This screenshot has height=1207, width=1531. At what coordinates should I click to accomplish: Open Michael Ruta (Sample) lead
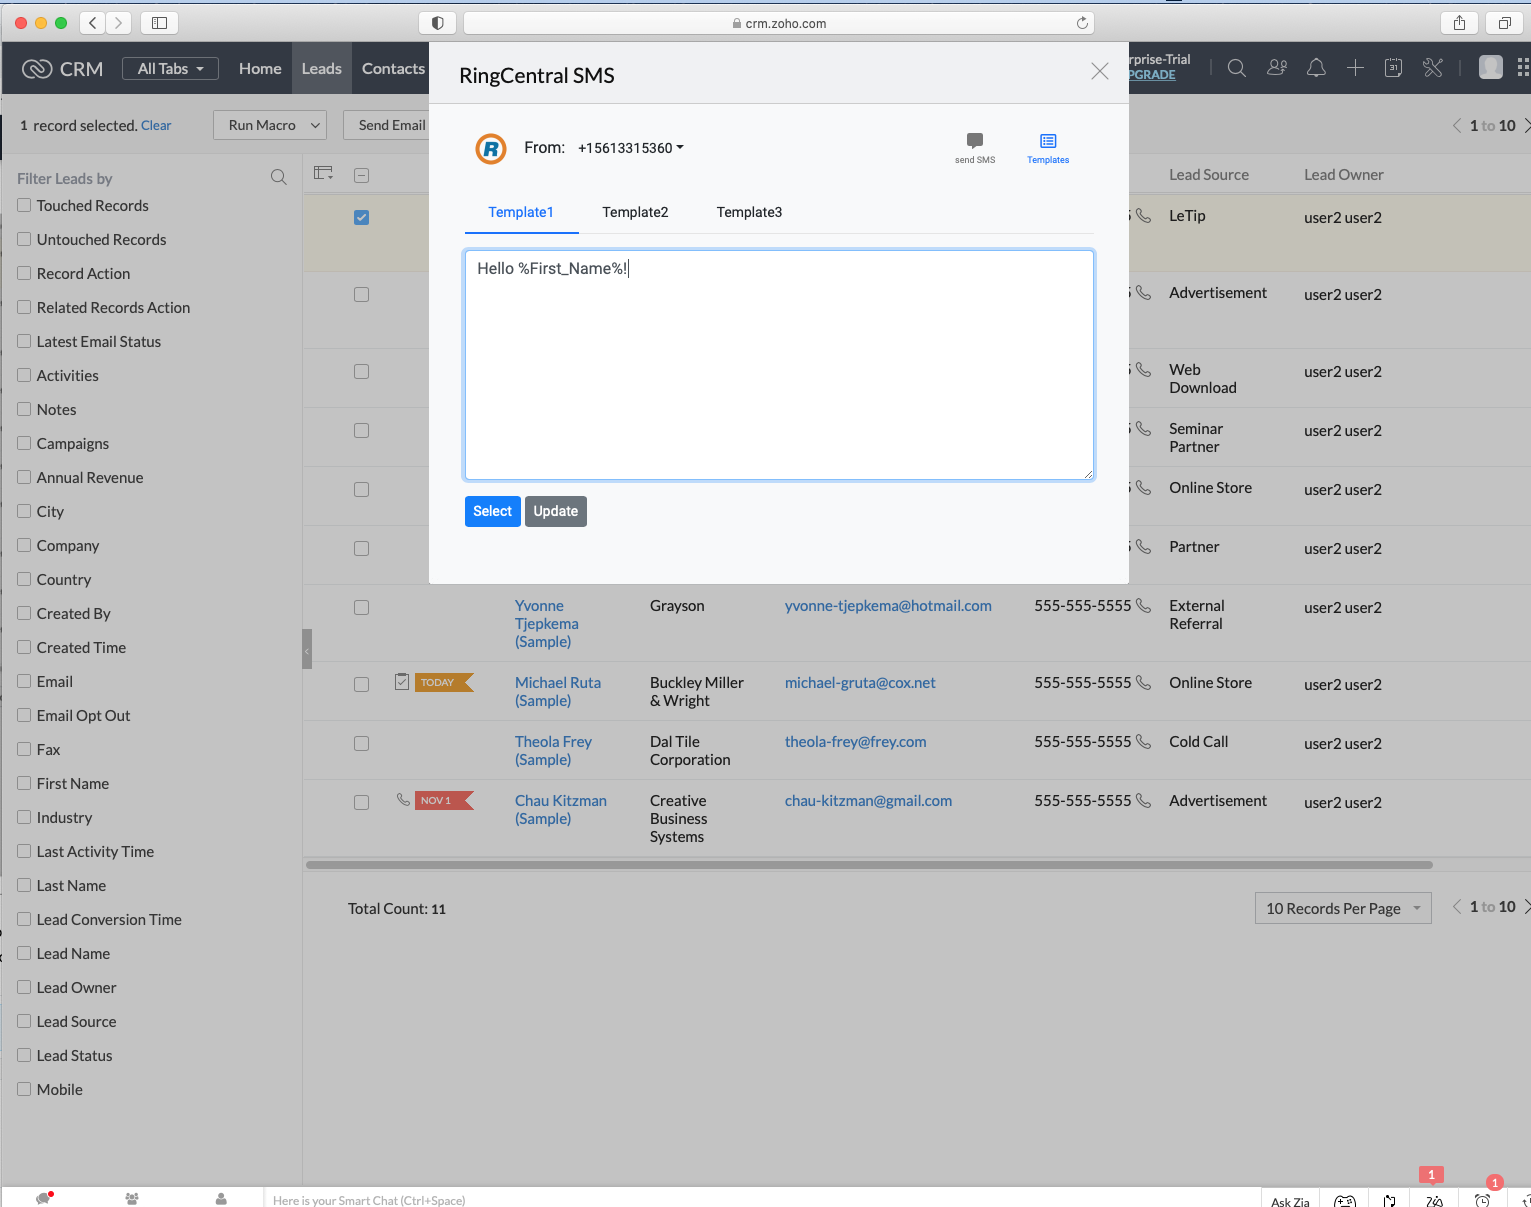[x=558, y=691]
